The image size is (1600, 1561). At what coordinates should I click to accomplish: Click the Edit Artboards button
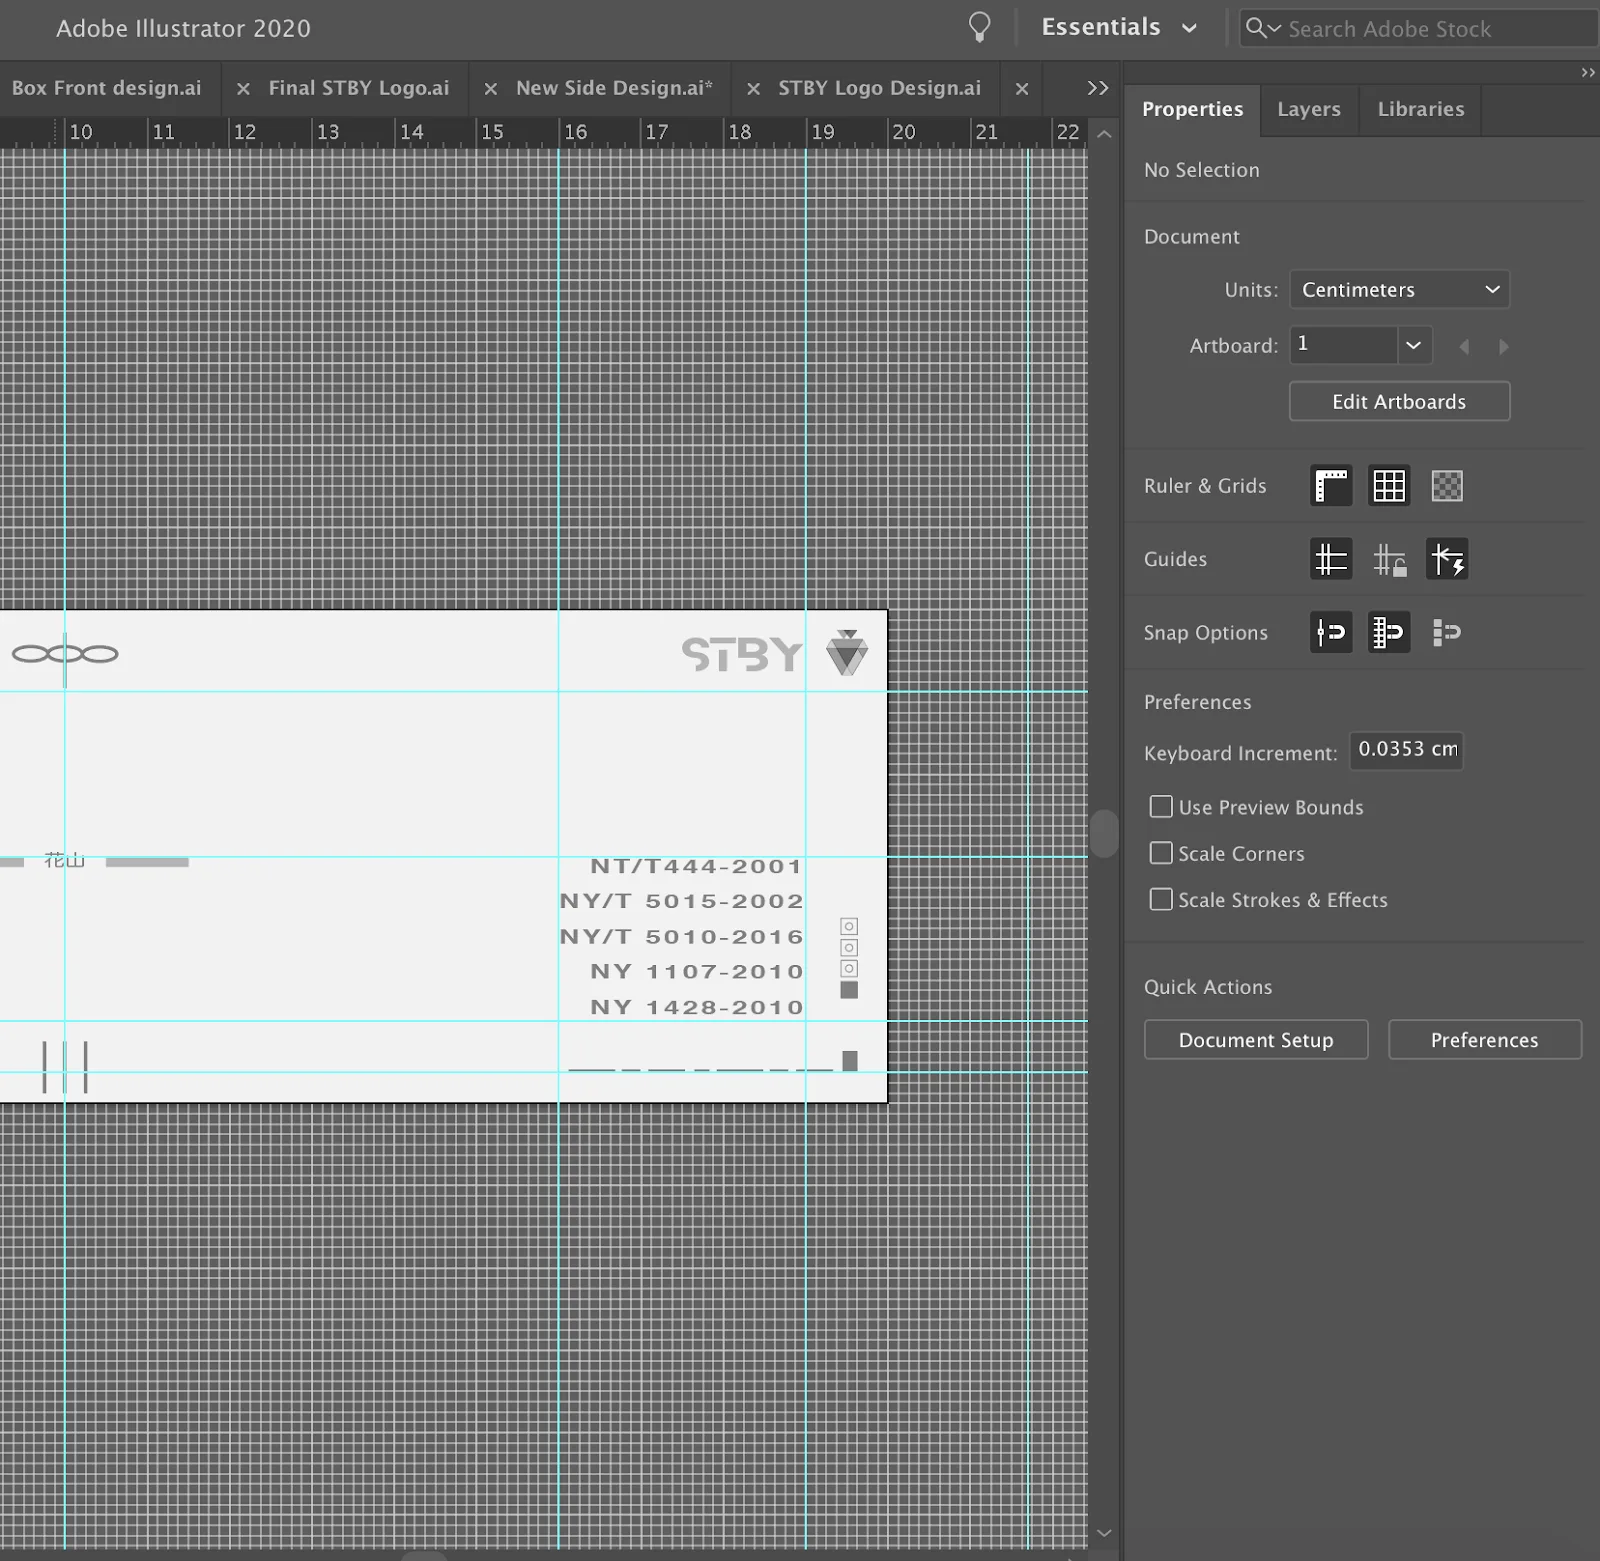pos(1399,401)
